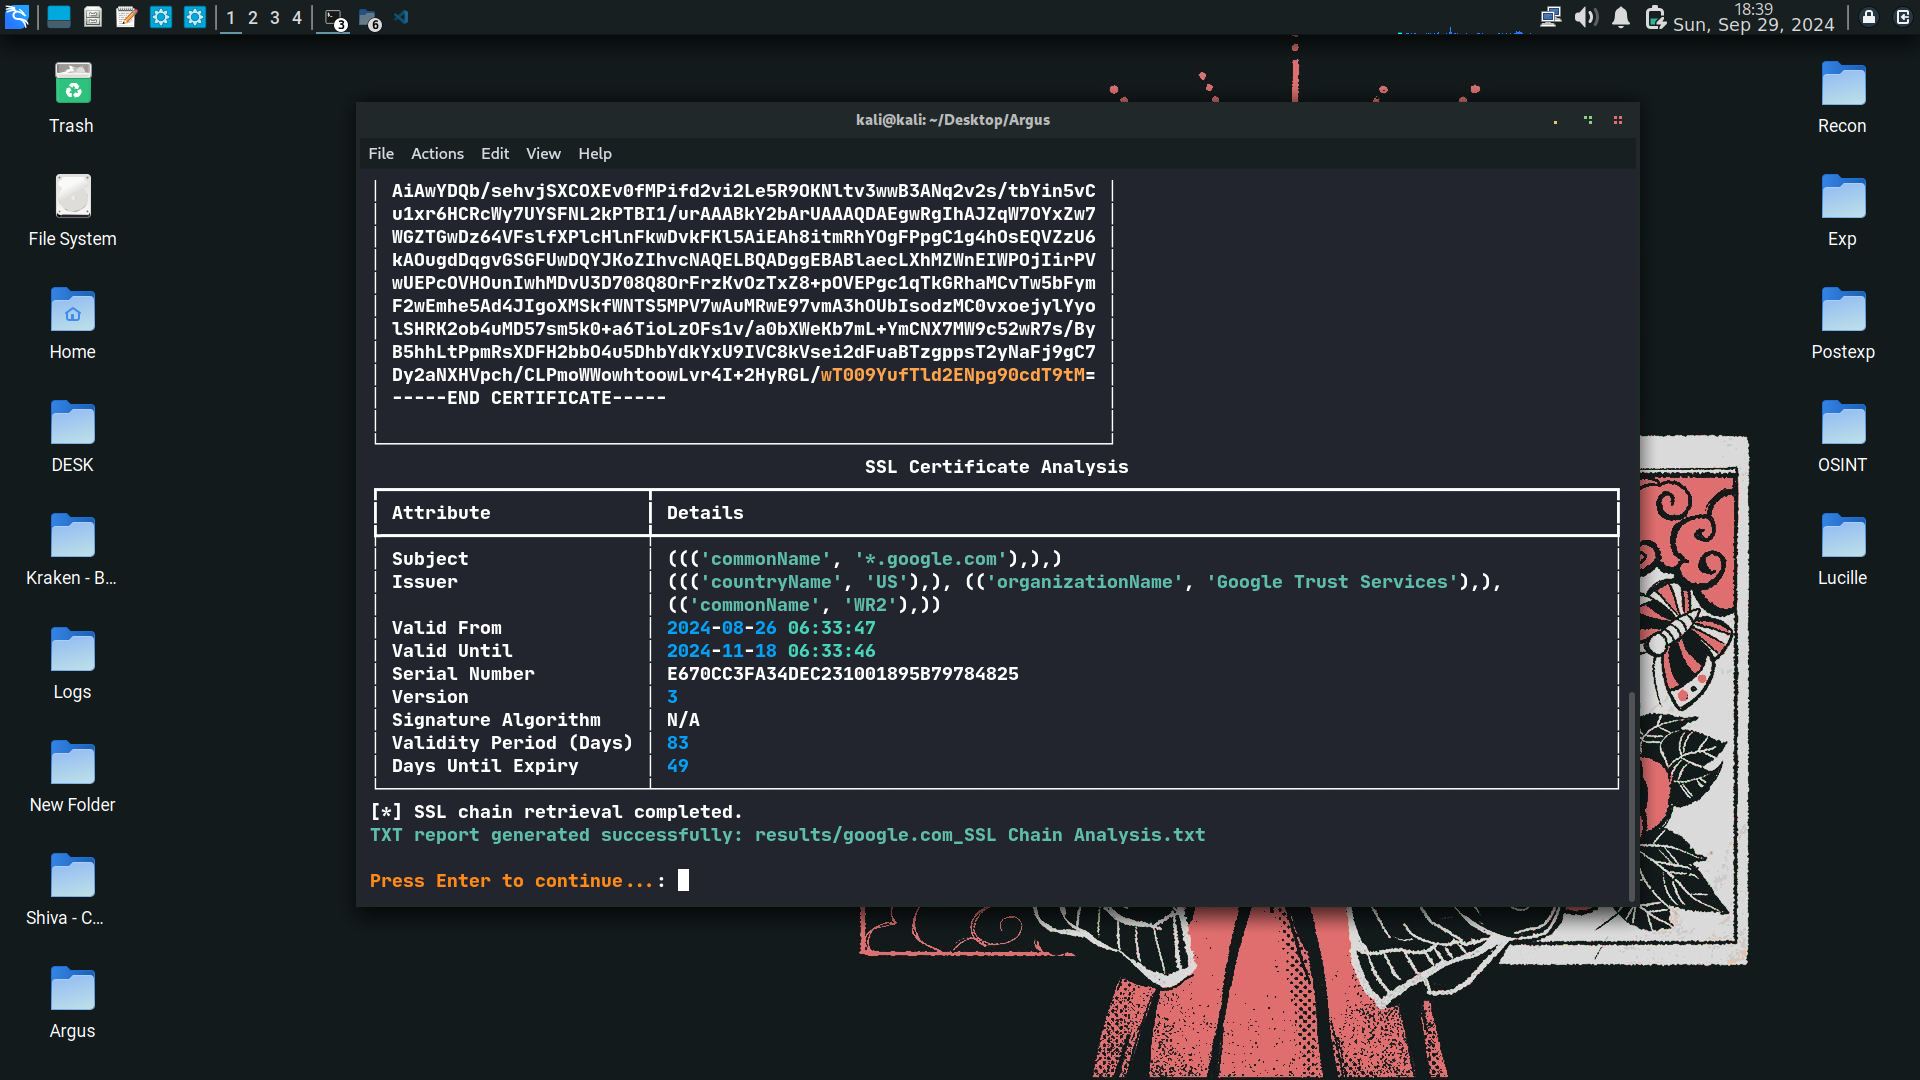The height and width of the screenshot is (1080, 1920).
Task: Focus the terminal group in the taskbar
Action: [x=331, y=17]
